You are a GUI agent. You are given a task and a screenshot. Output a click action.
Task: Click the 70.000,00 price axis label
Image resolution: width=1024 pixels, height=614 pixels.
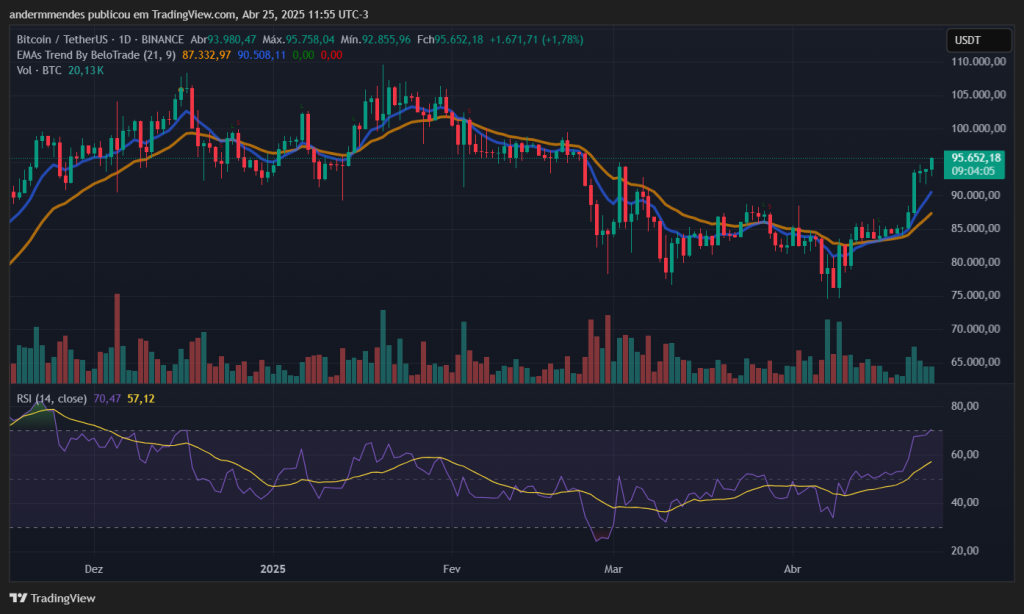[x=976, y=329]
